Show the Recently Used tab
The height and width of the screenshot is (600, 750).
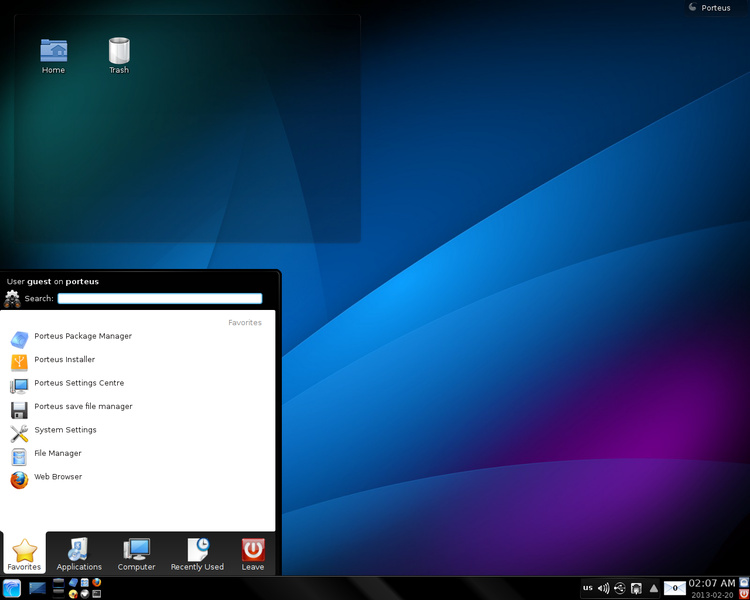[x=197, y=554]
